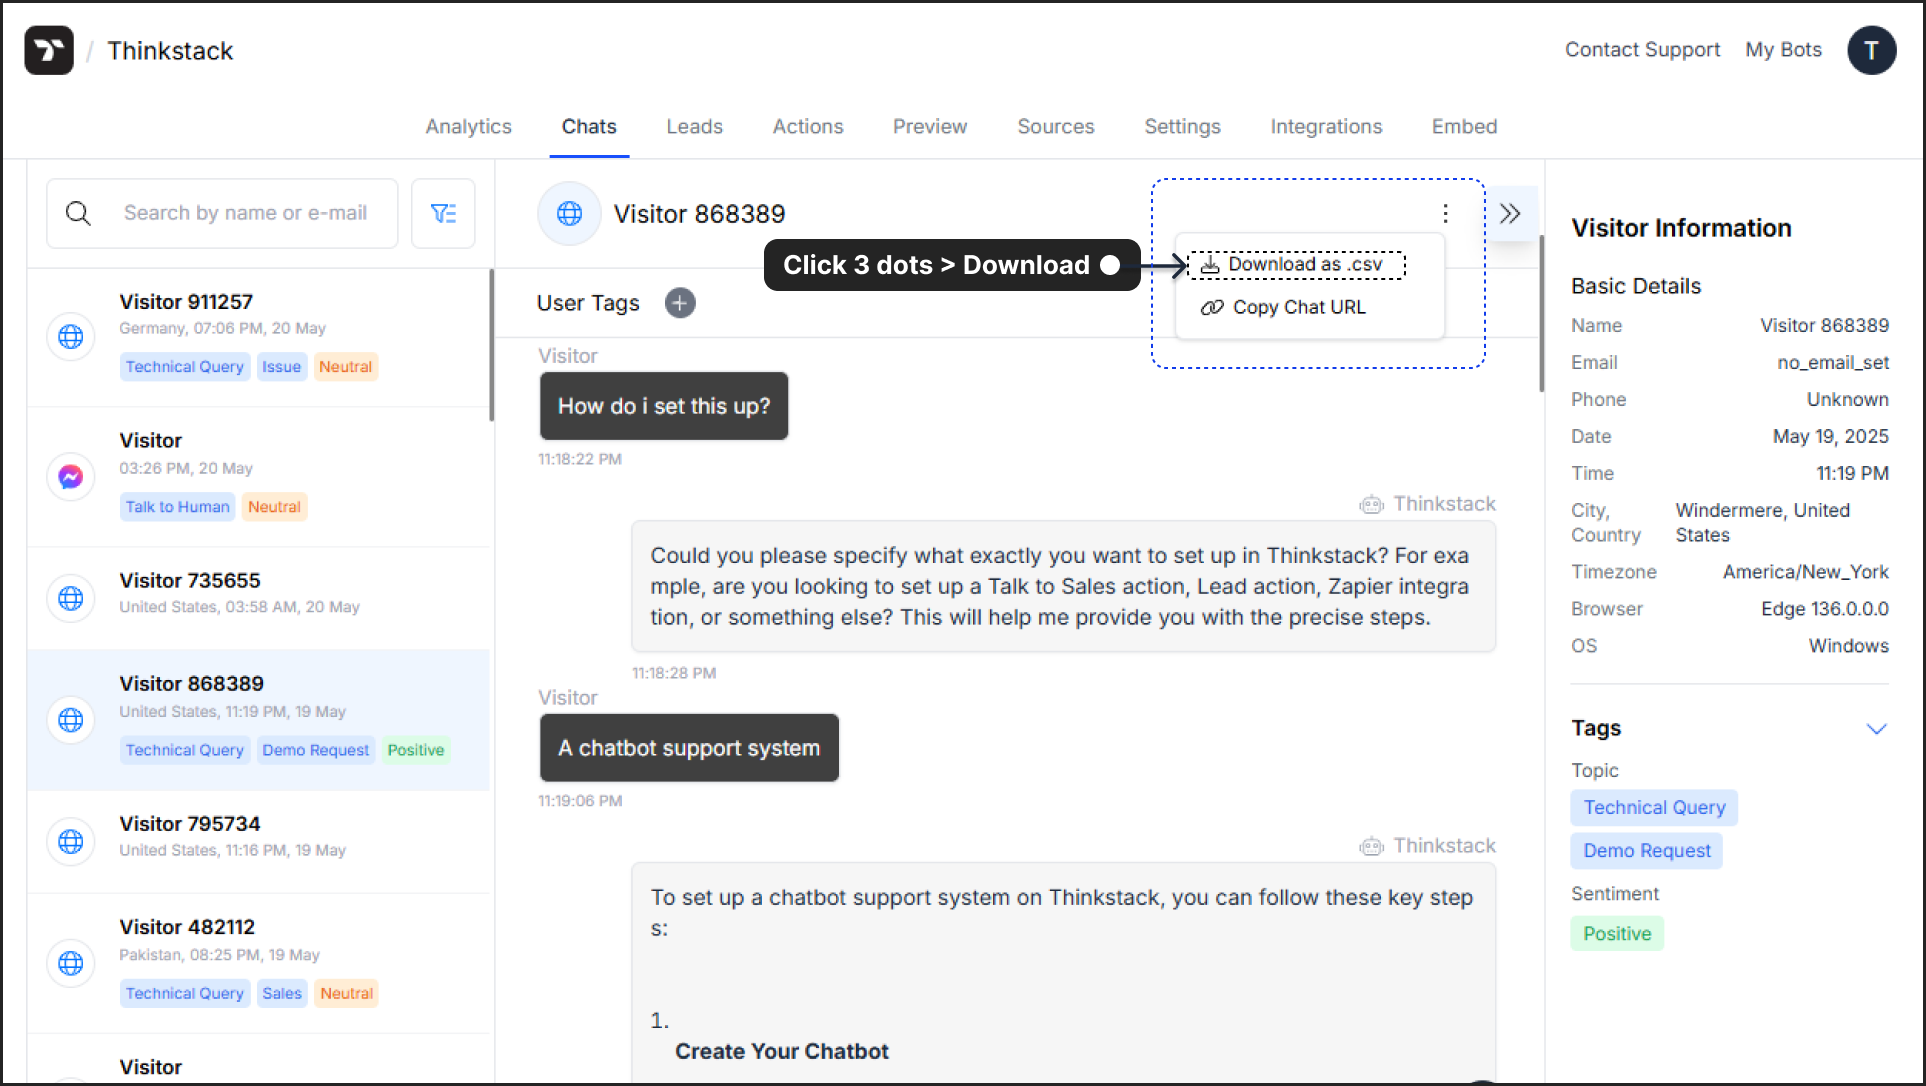
Task: Collapse the visitor info panel with double chevron
Action: pos(1510,213)
